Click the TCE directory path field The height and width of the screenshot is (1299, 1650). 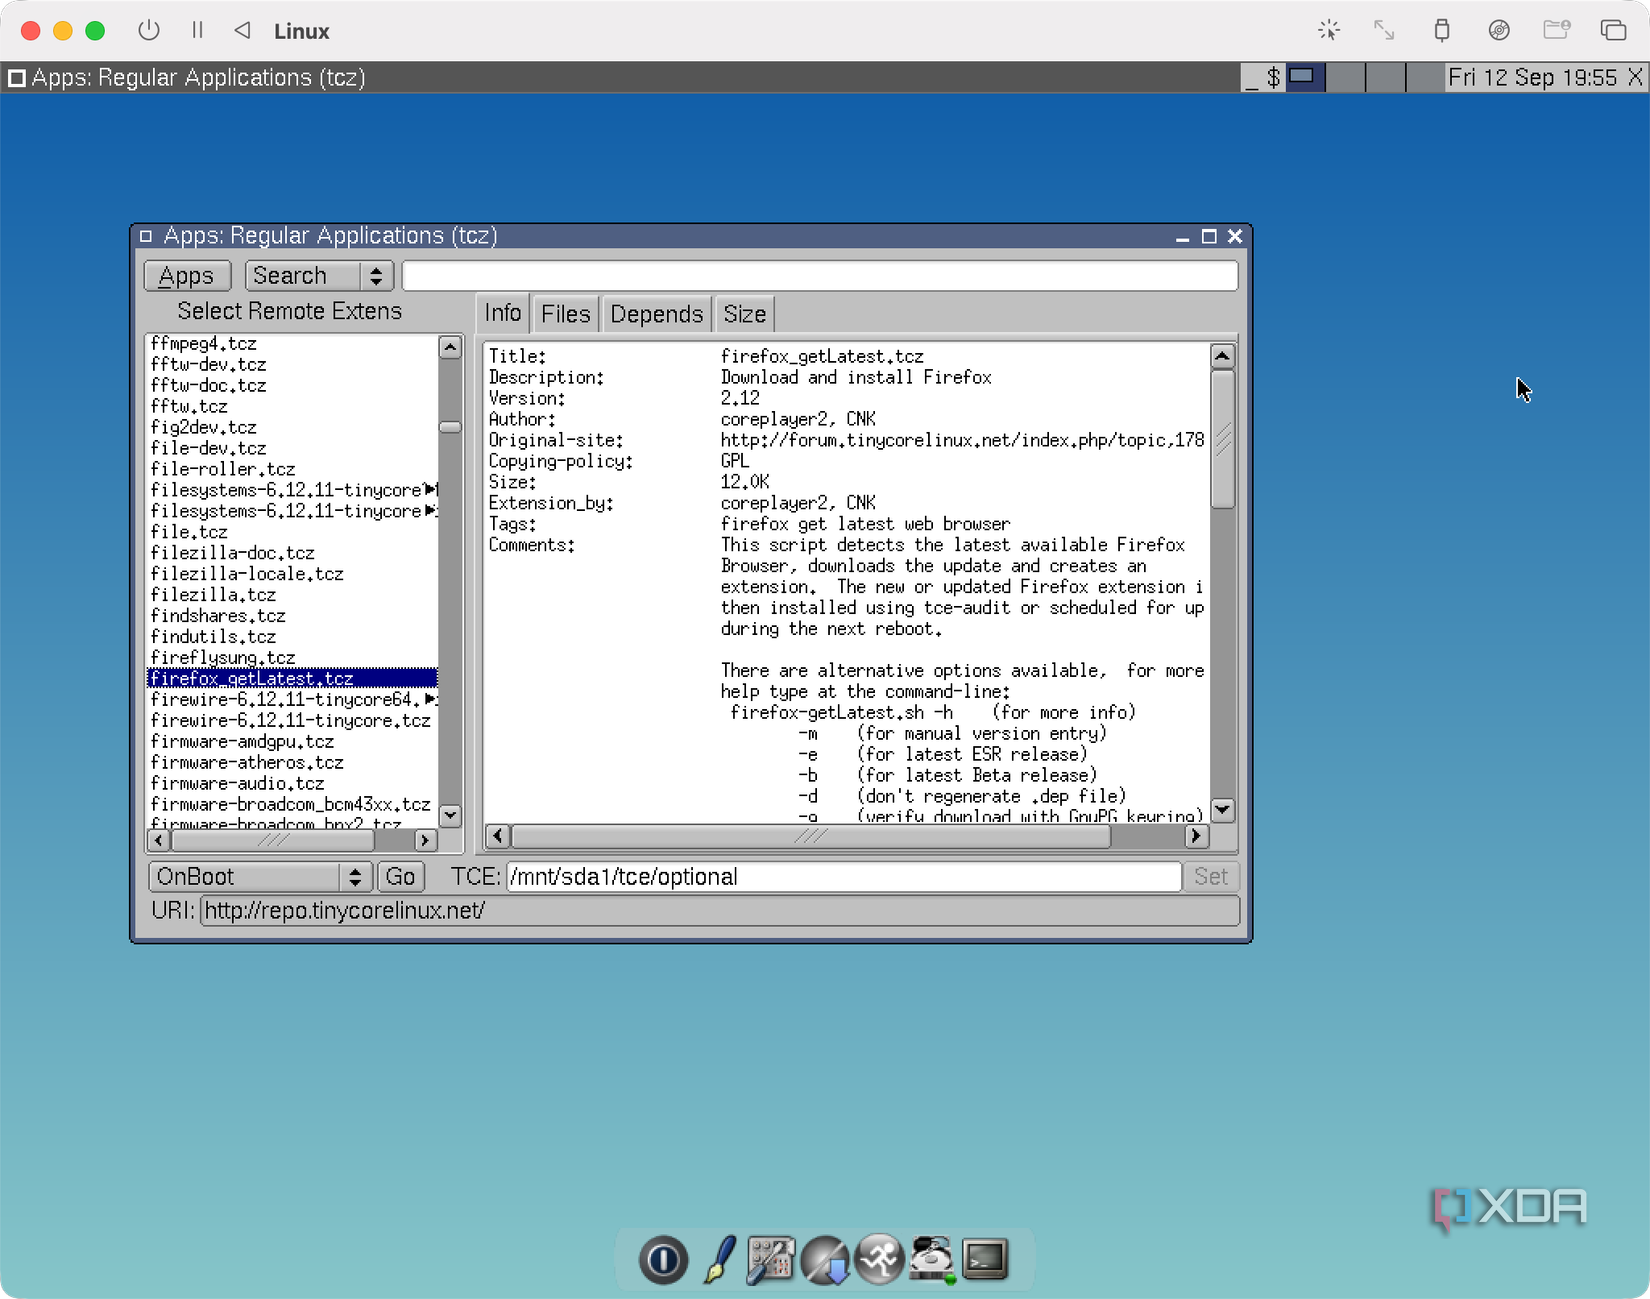click(844, 877)
